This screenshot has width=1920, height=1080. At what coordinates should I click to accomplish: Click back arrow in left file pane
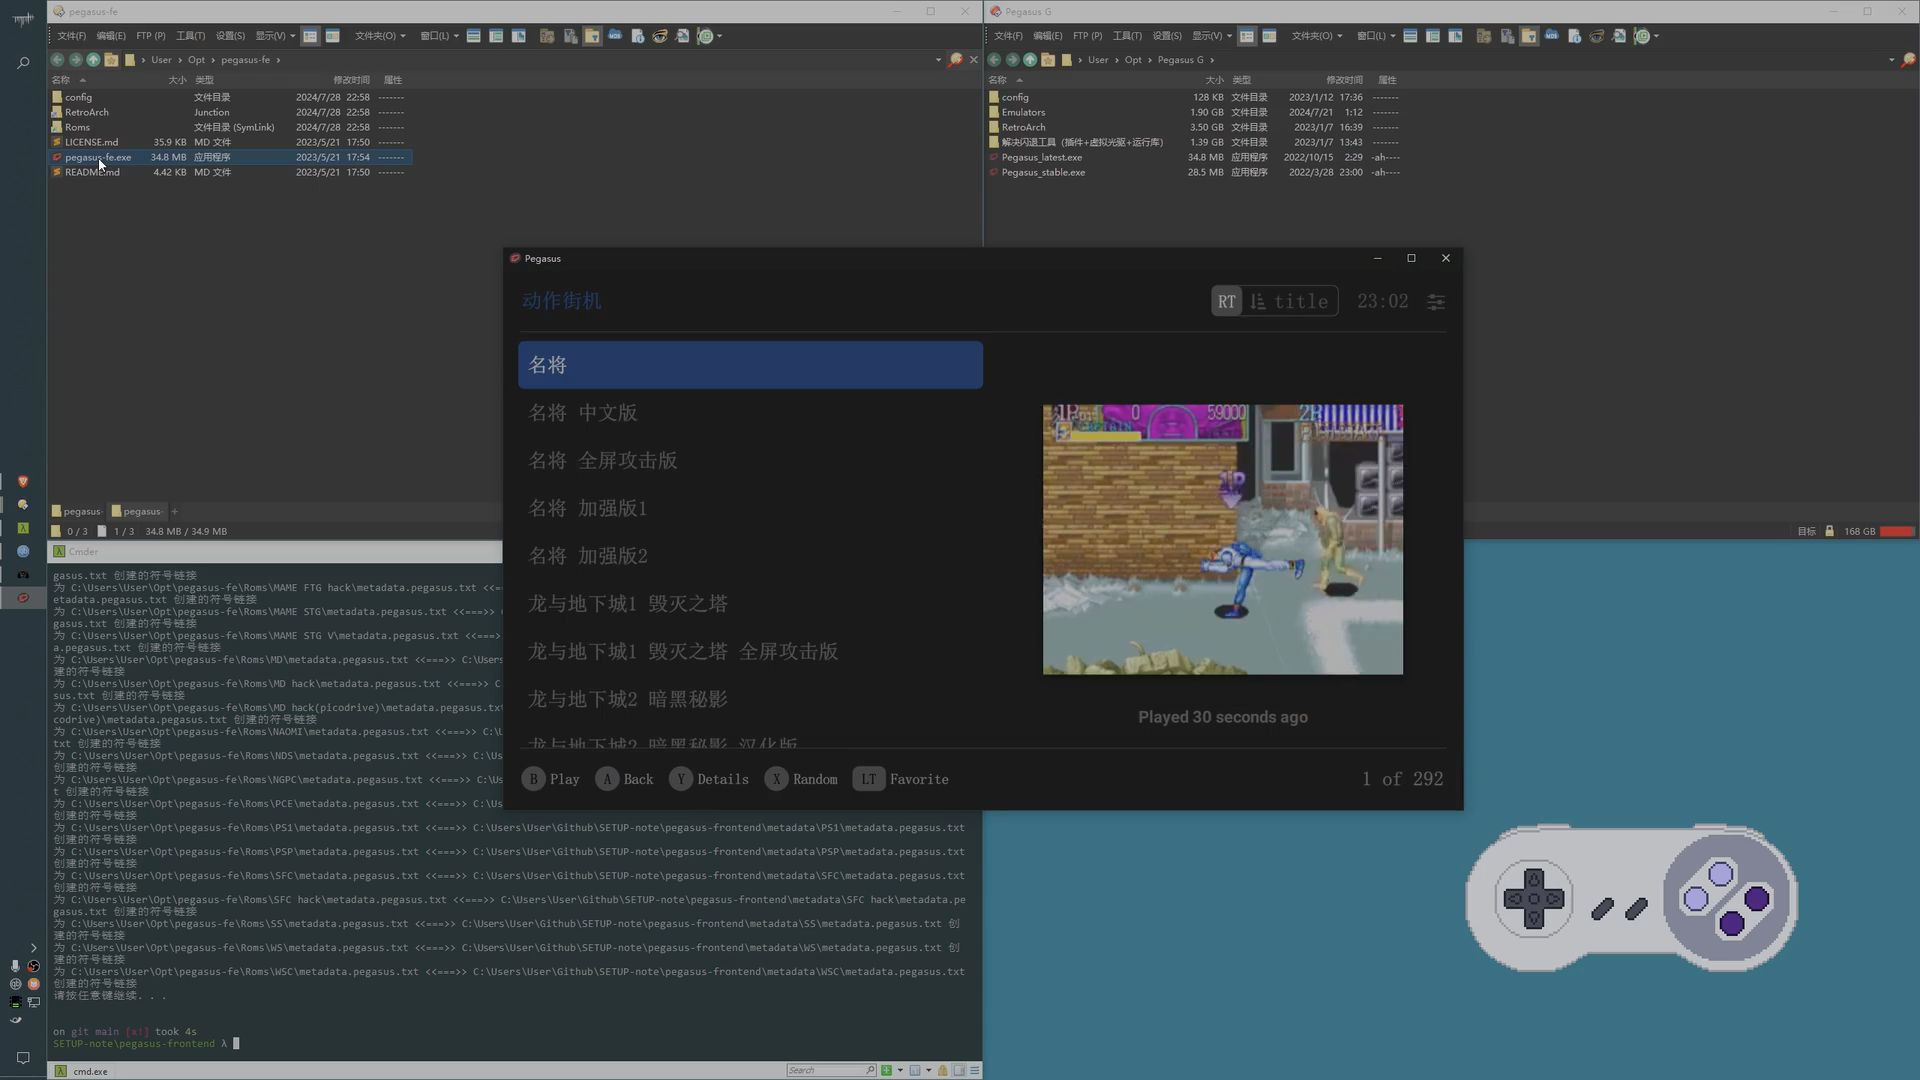pyautogui.click(x=57, y=60)
